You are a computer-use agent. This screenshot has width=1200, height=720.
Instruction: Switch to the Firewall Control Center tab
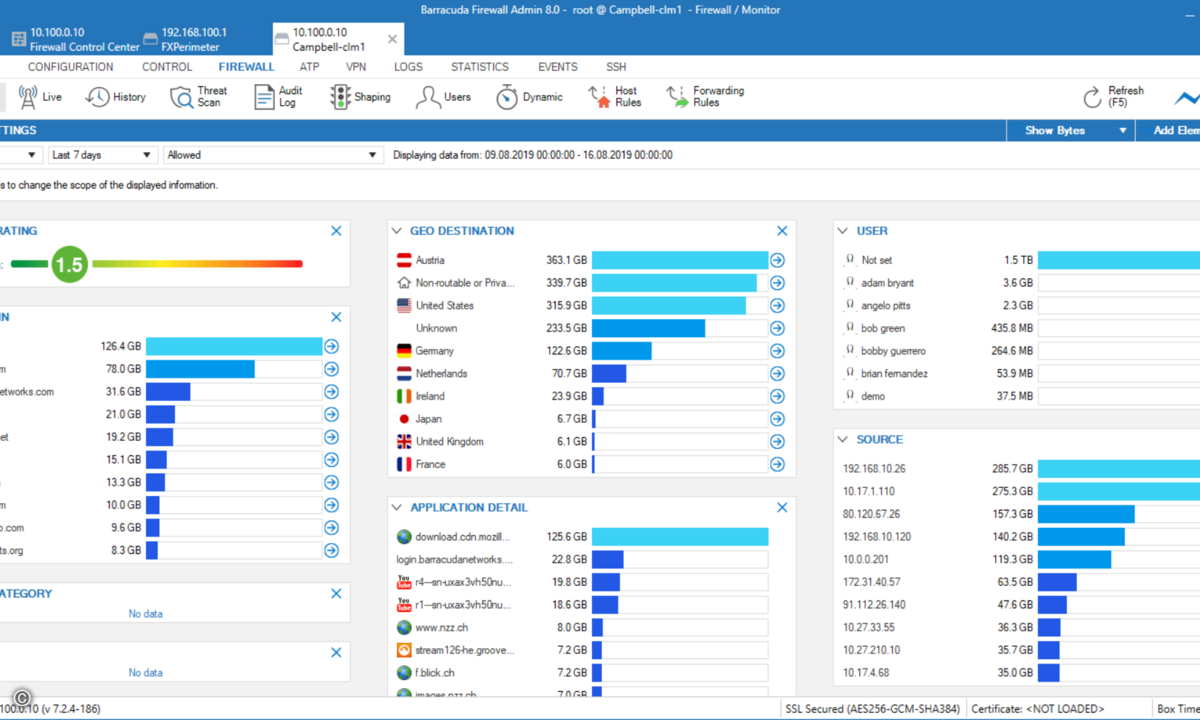click(76, 40)
